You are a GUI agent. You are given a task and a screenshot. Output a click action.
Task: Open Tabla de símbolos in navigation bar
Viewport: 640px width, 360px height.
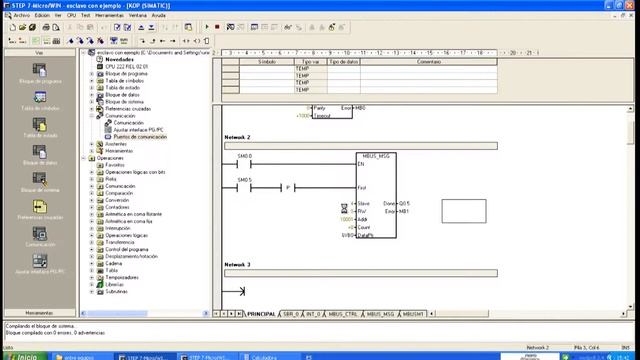40,101
